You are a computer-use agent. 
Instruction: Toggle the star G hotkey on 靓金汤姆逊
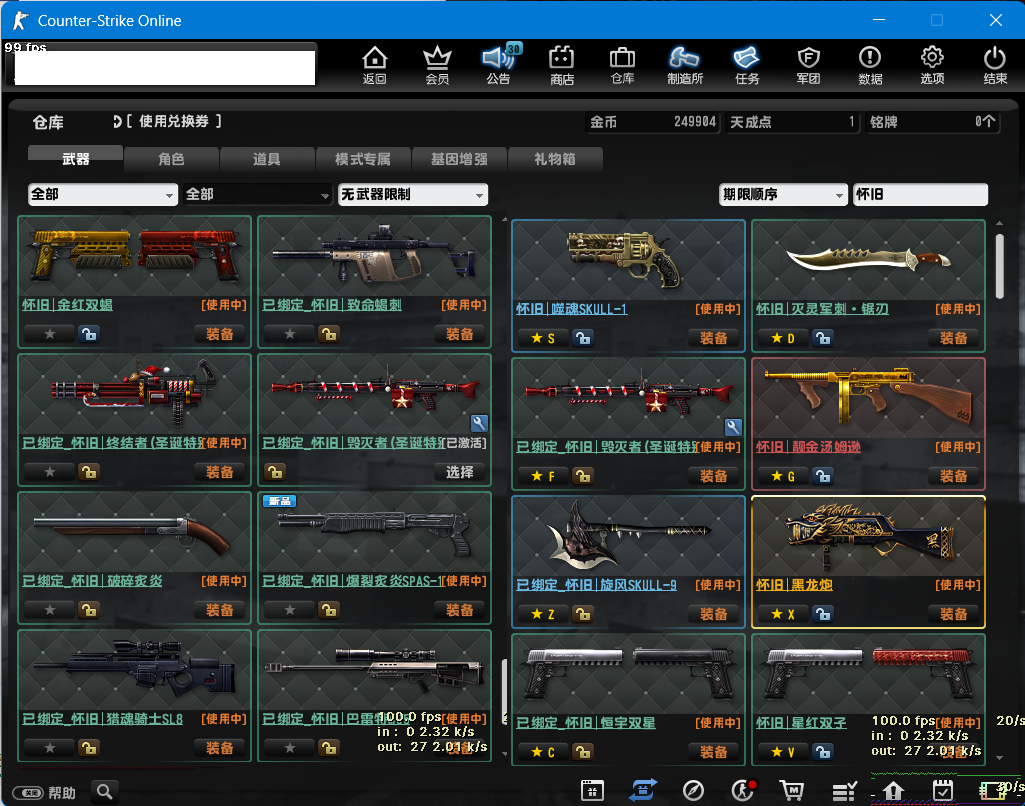pos(783,476)
